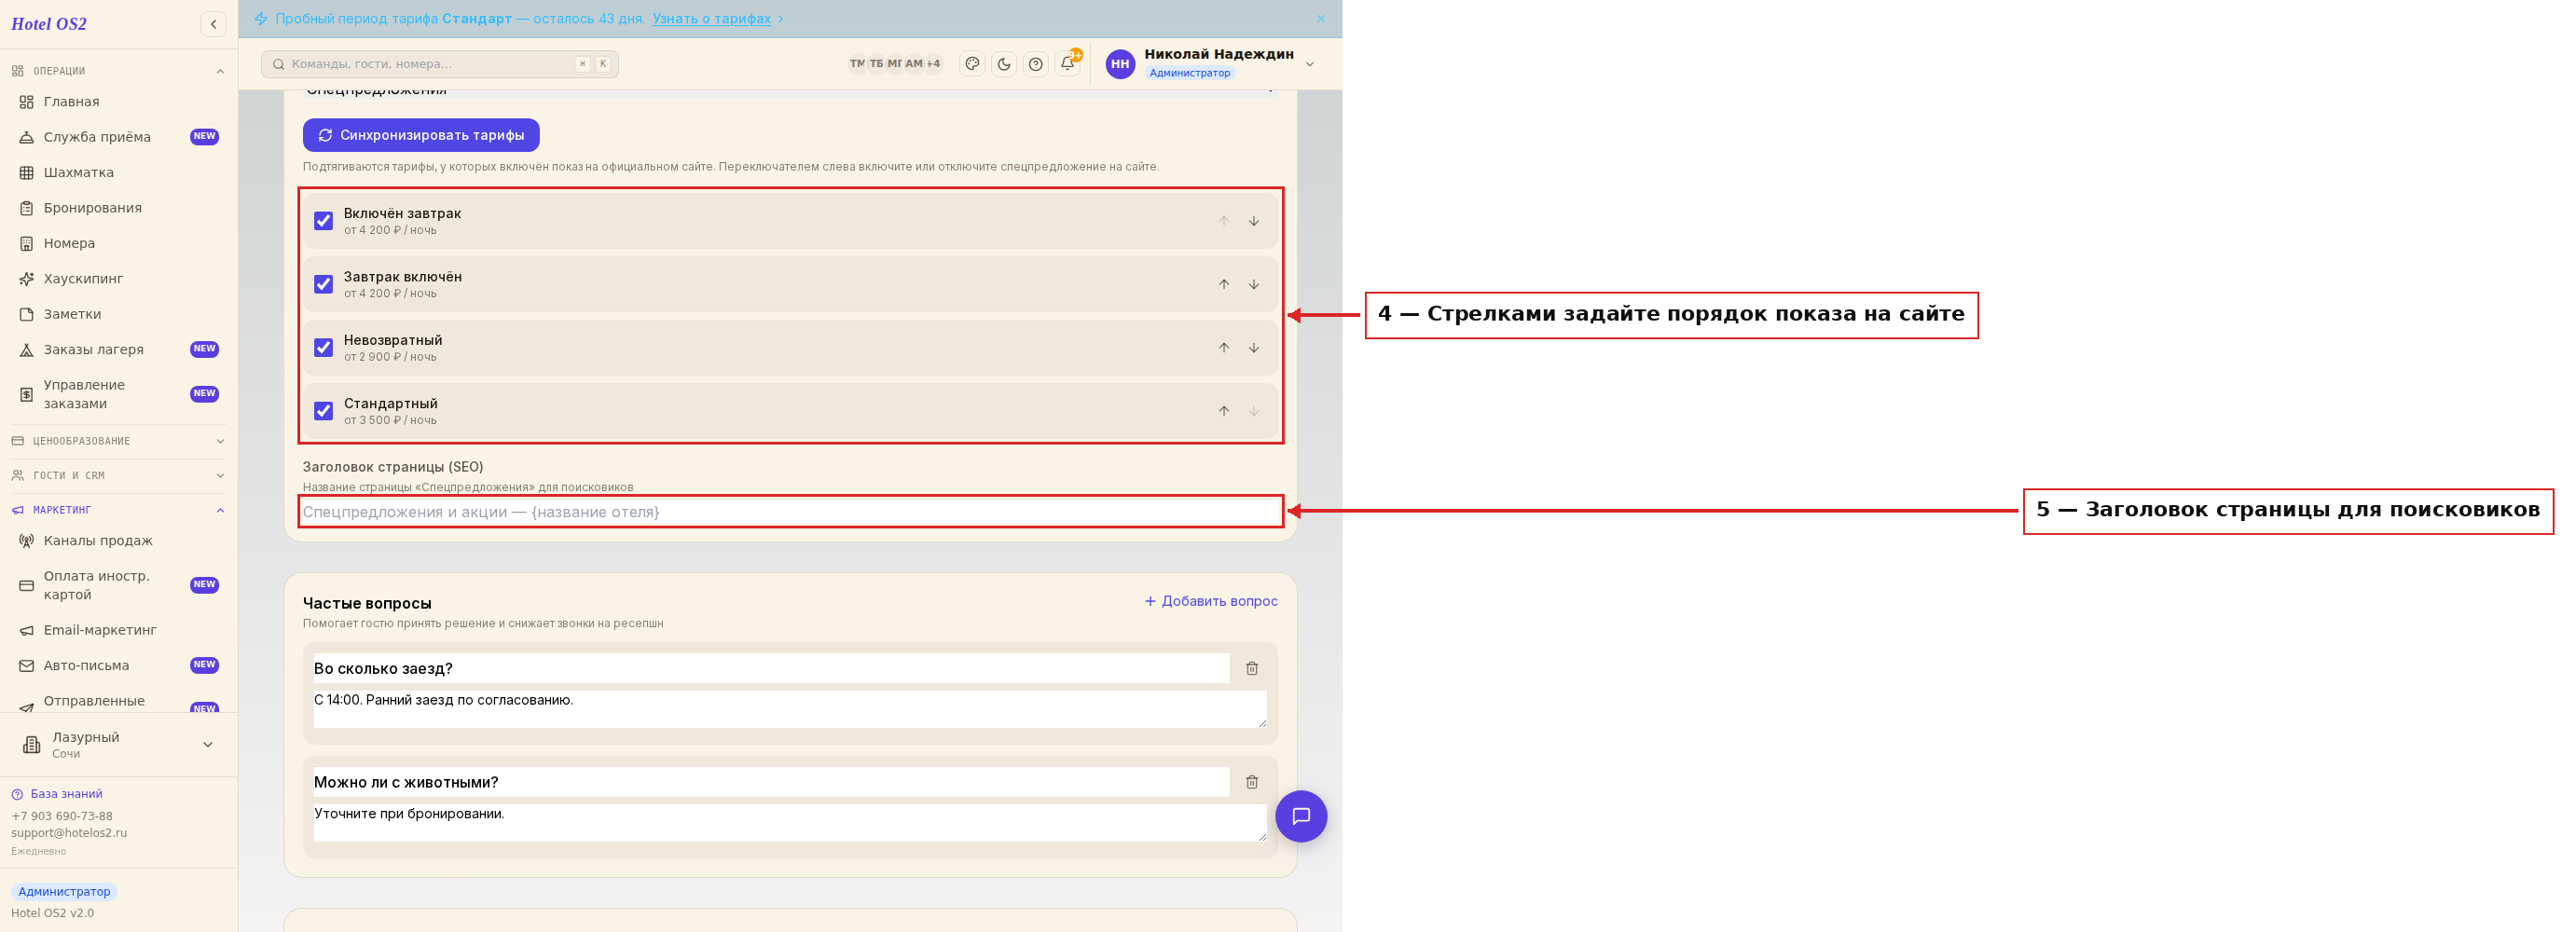Uncheck the 'Невозвратный' tariff
Screen dimensions: 2576x932
point(323,348)
